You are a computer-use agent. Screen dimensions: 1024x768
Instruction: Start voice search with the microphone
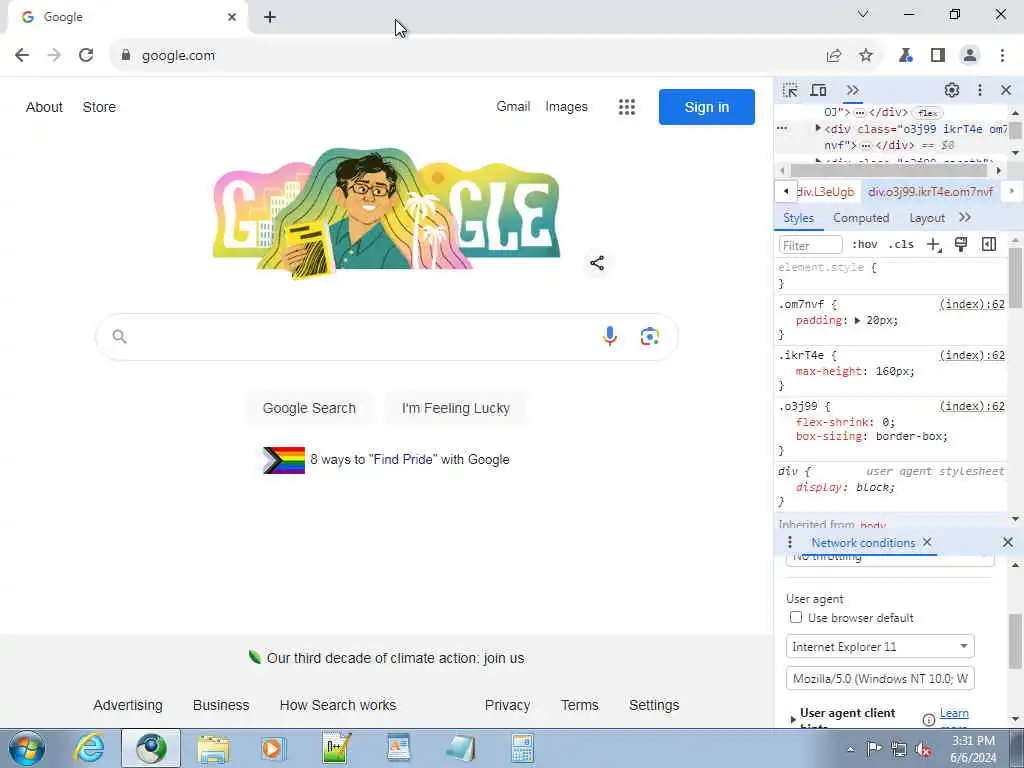[x=609, y=336]
